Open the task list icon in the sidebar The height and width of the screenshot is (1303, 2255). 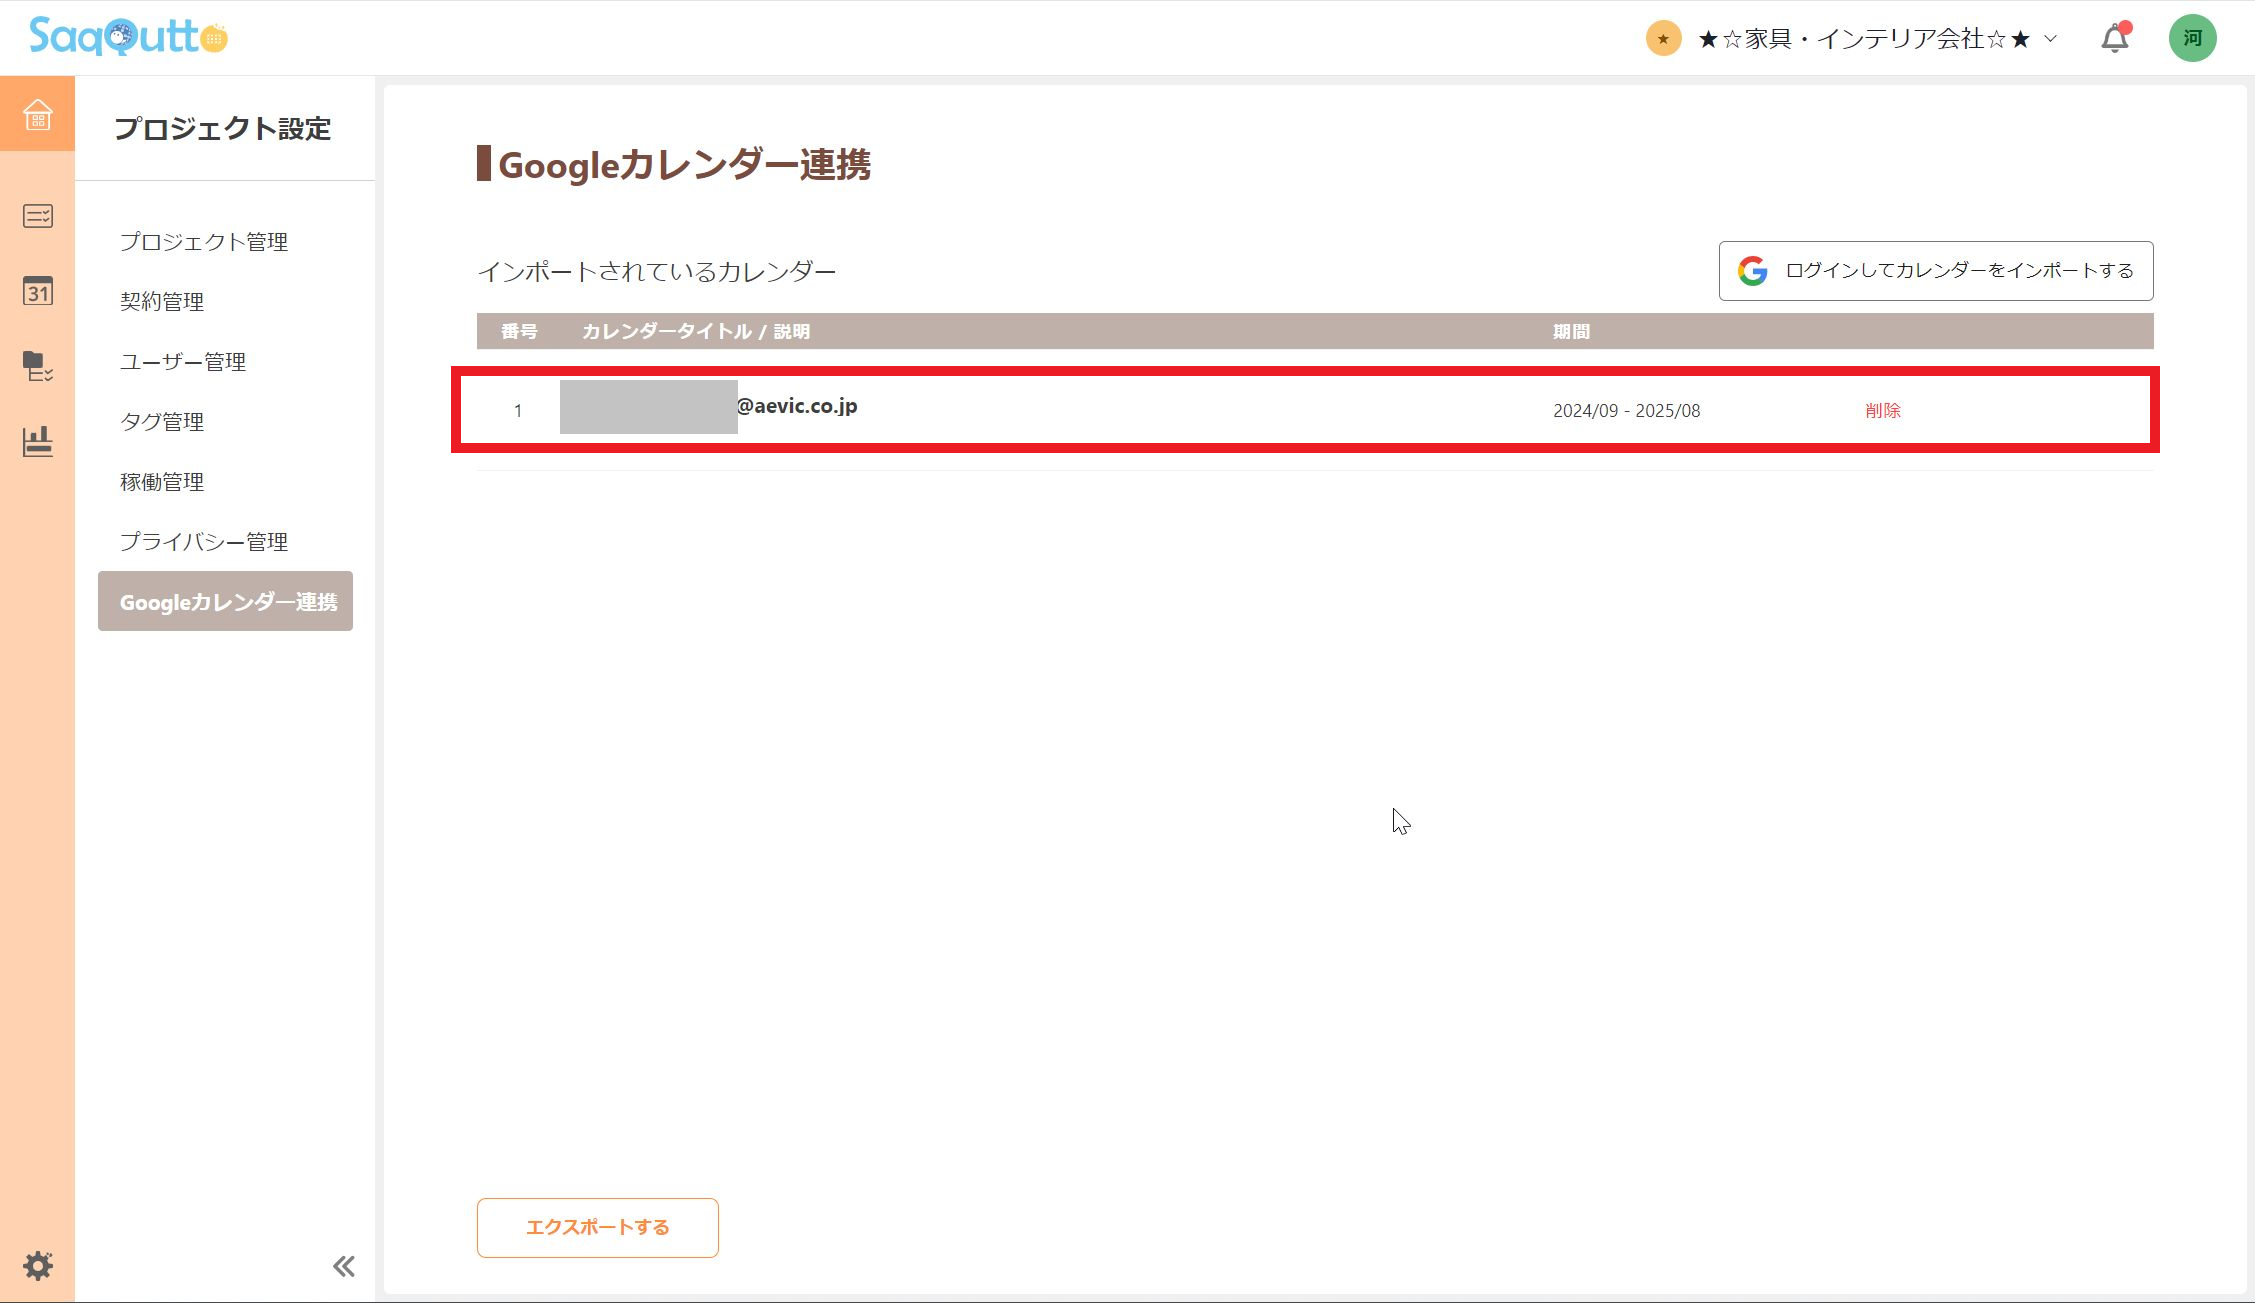click(37, 216)
